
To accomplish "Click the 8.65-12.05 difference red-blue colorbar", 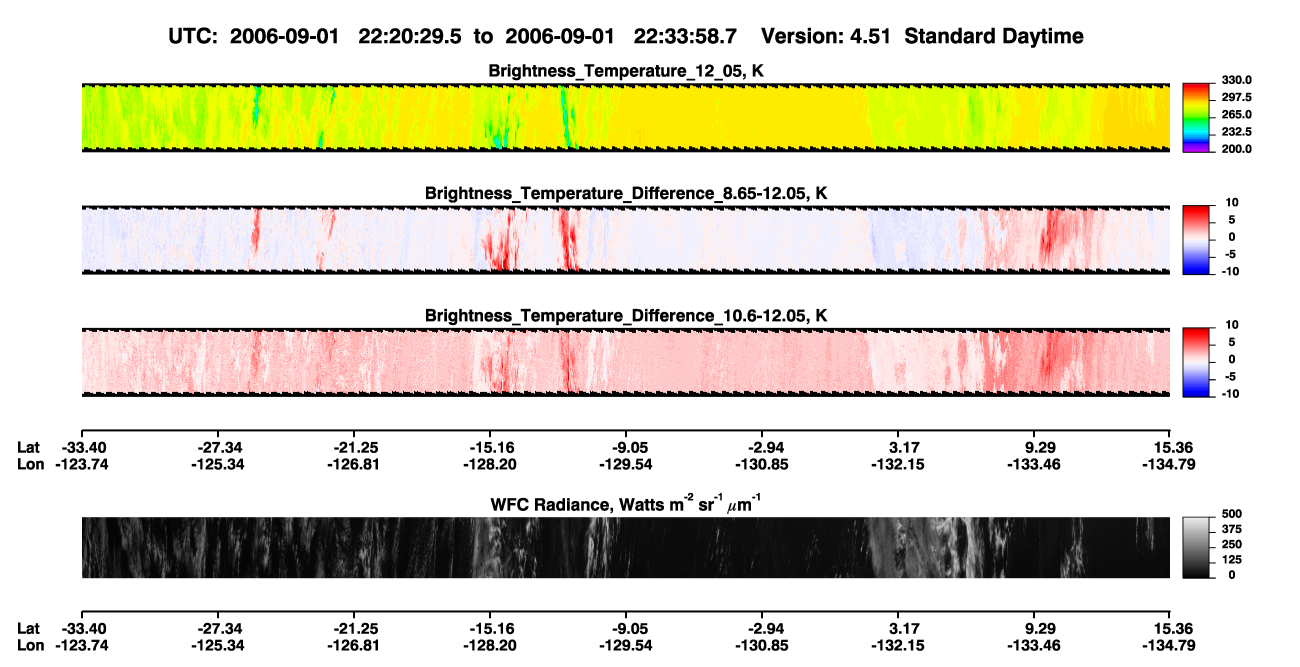I will coord(1195,239).
